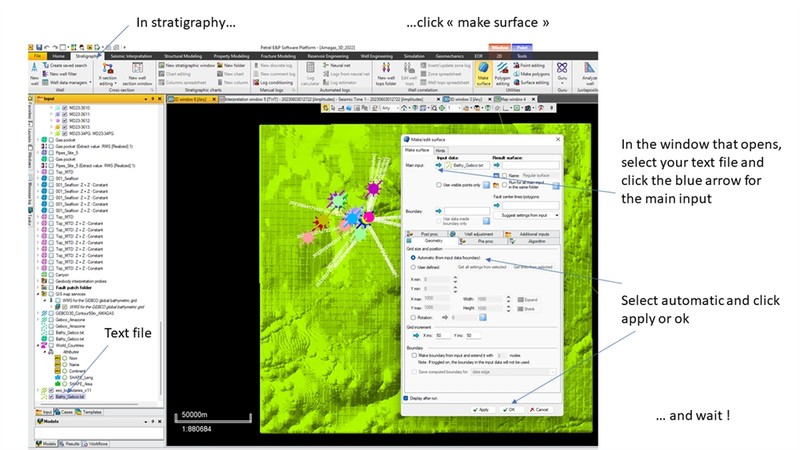Switch to the Algorithm tab
Image resolution: width=800 pixels, height=450 pixels.
click(x=533, y=241)
